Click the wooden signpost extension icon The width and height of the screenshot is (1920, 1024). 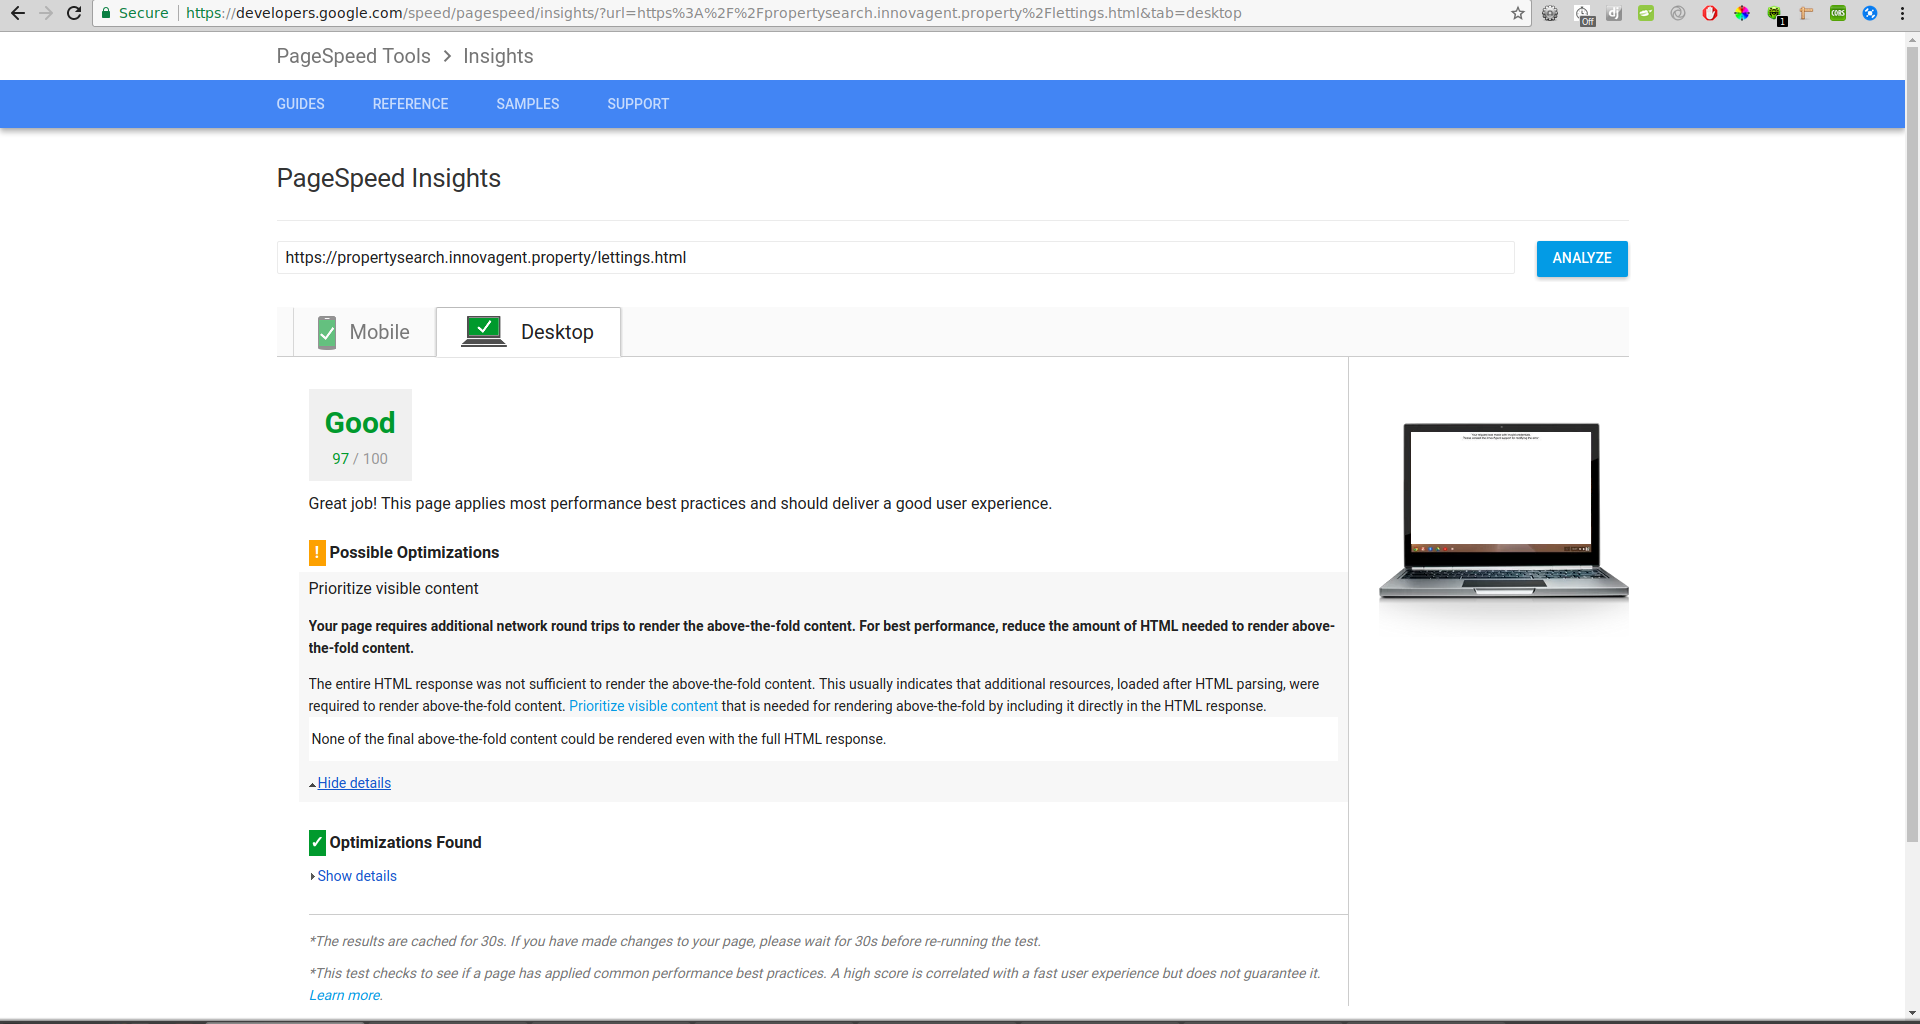(x=1806, y=13)
